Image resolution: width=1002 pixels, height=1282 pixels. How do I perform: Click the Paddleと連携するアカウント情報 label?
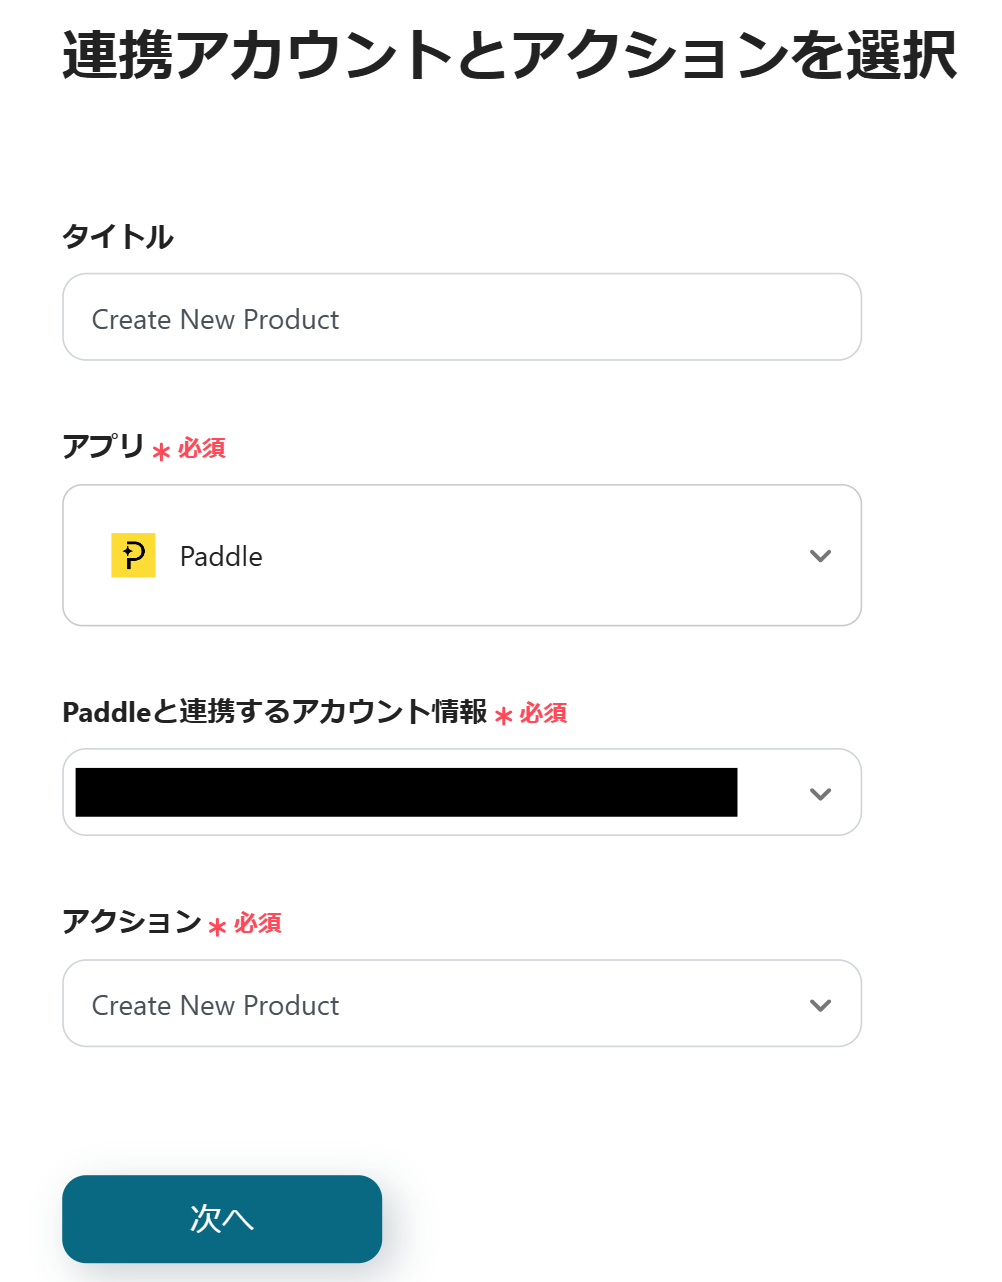(x=274, y=712)
